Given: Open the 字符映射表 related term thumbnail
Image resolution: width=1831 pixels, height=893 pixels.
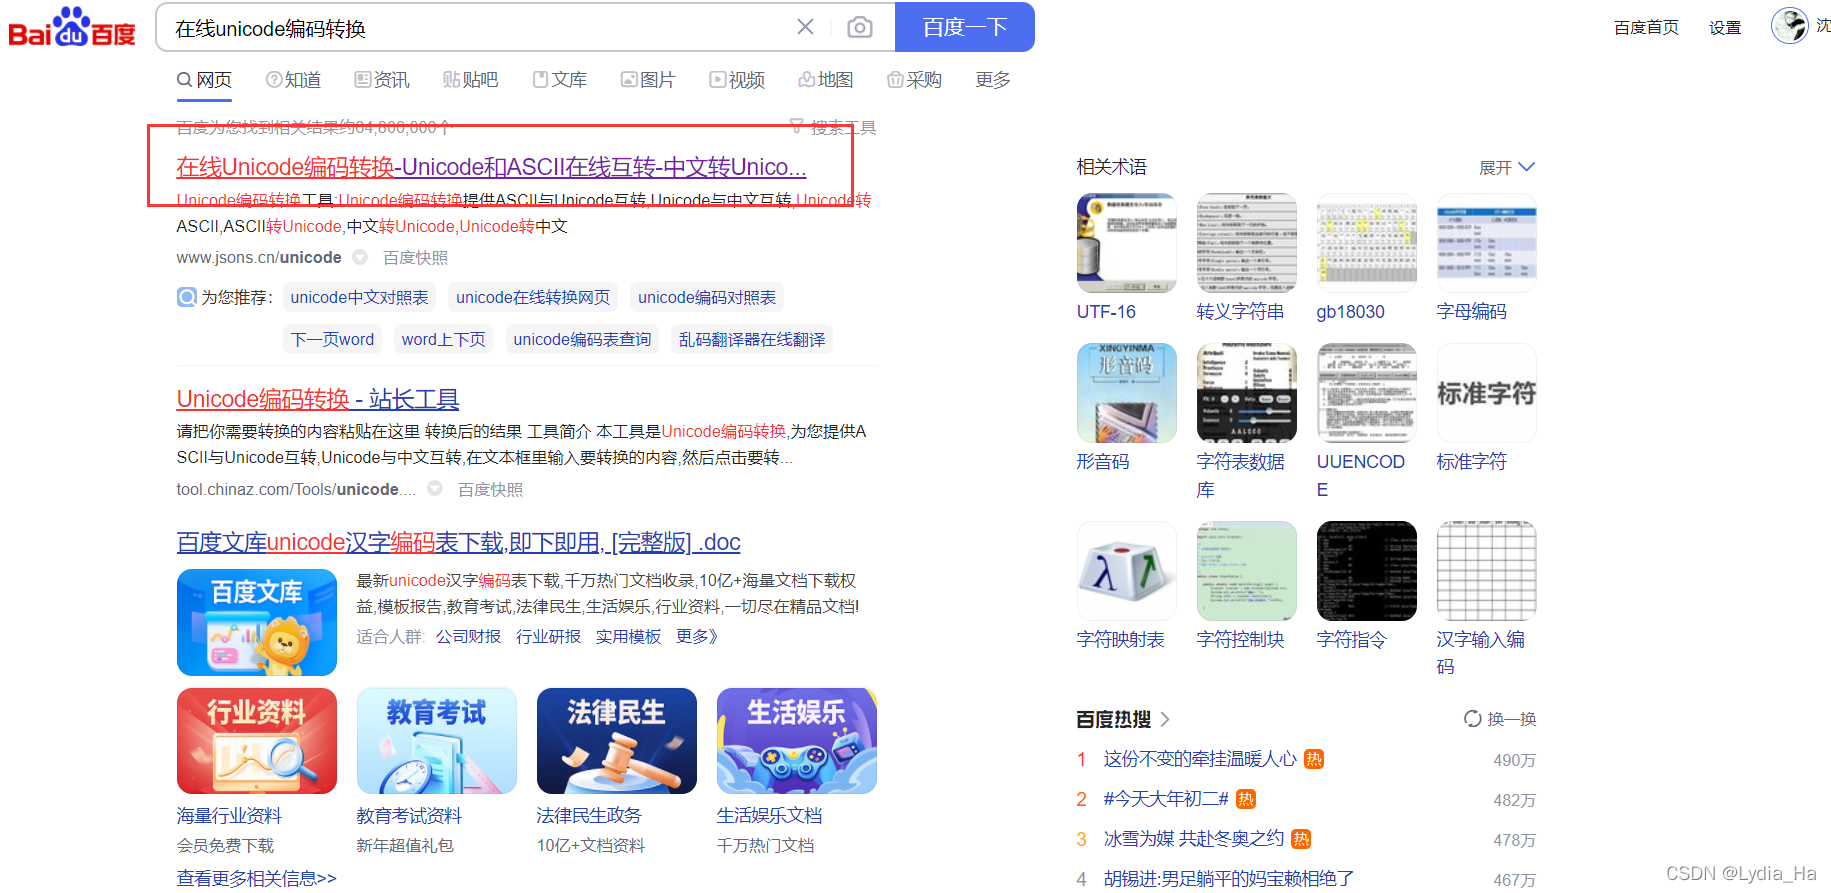Looking at the screenshot, I should [x=1127, y=571].
